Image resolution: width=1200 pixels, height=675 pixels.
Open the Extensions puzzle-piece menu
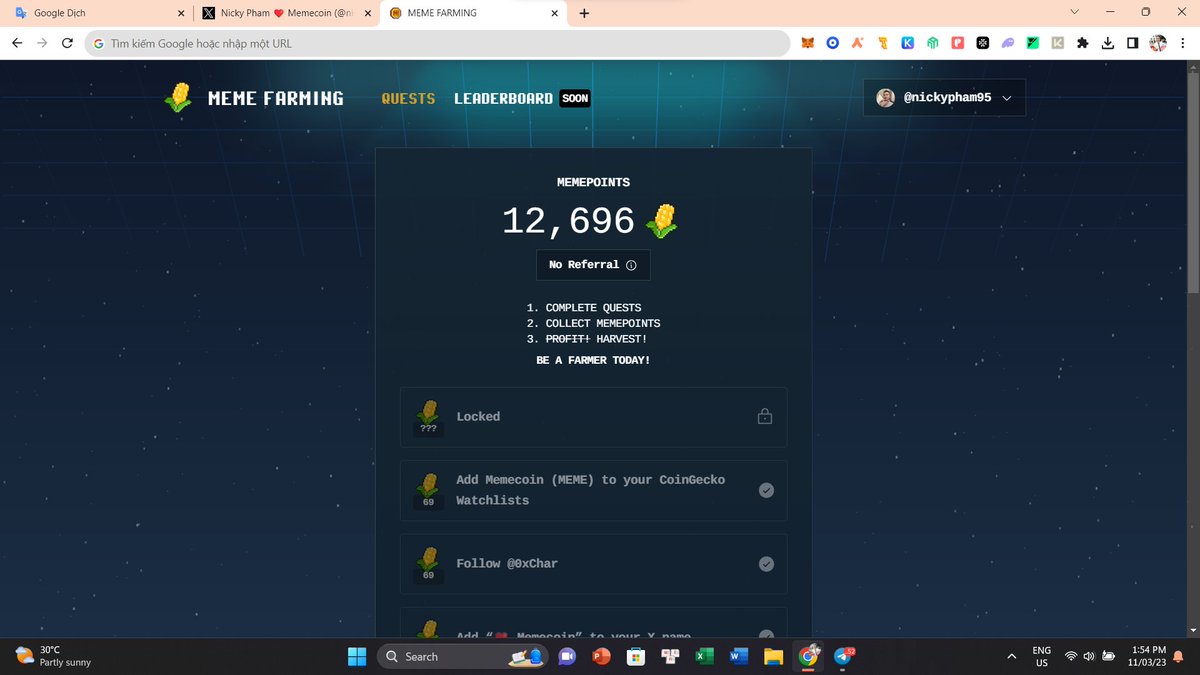click(1083, 43)
